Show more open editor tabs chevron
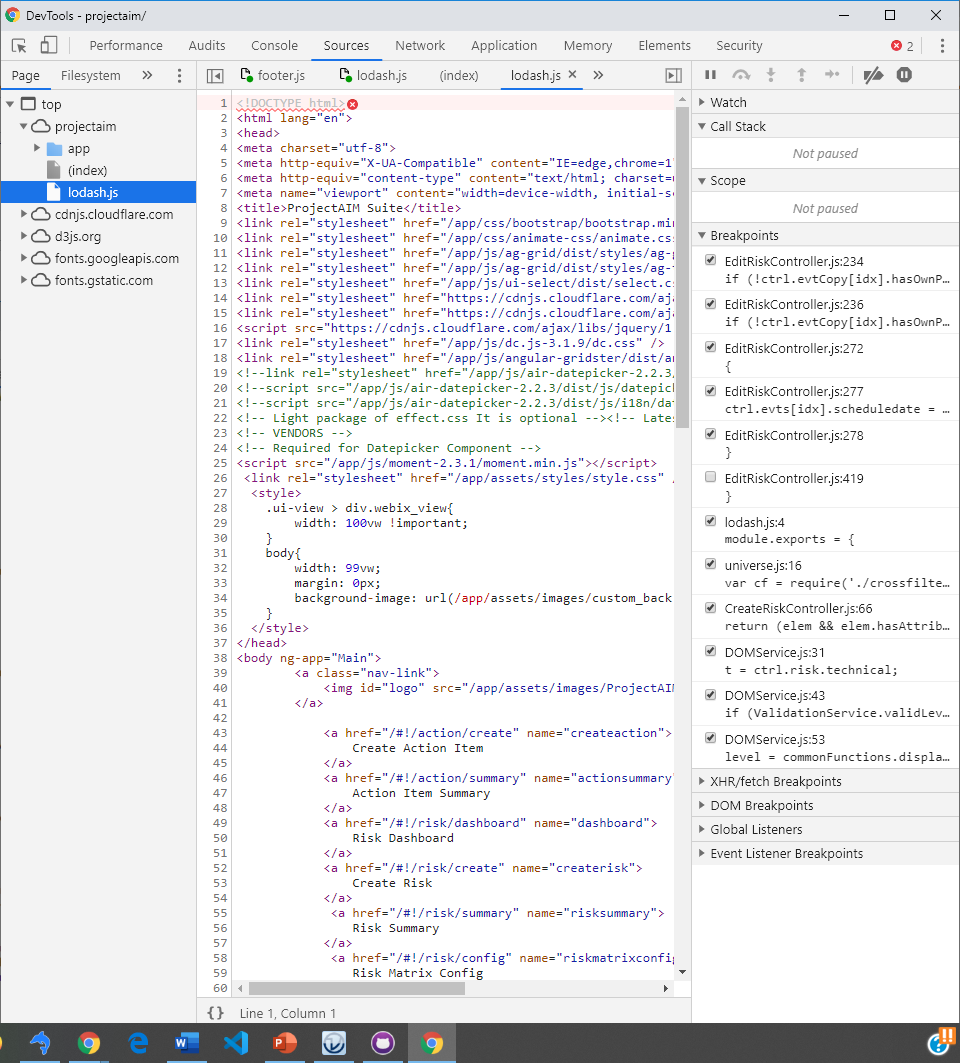Image resolution: width=960 pixels, height=1063 pixels. click(x=598, y=75)
